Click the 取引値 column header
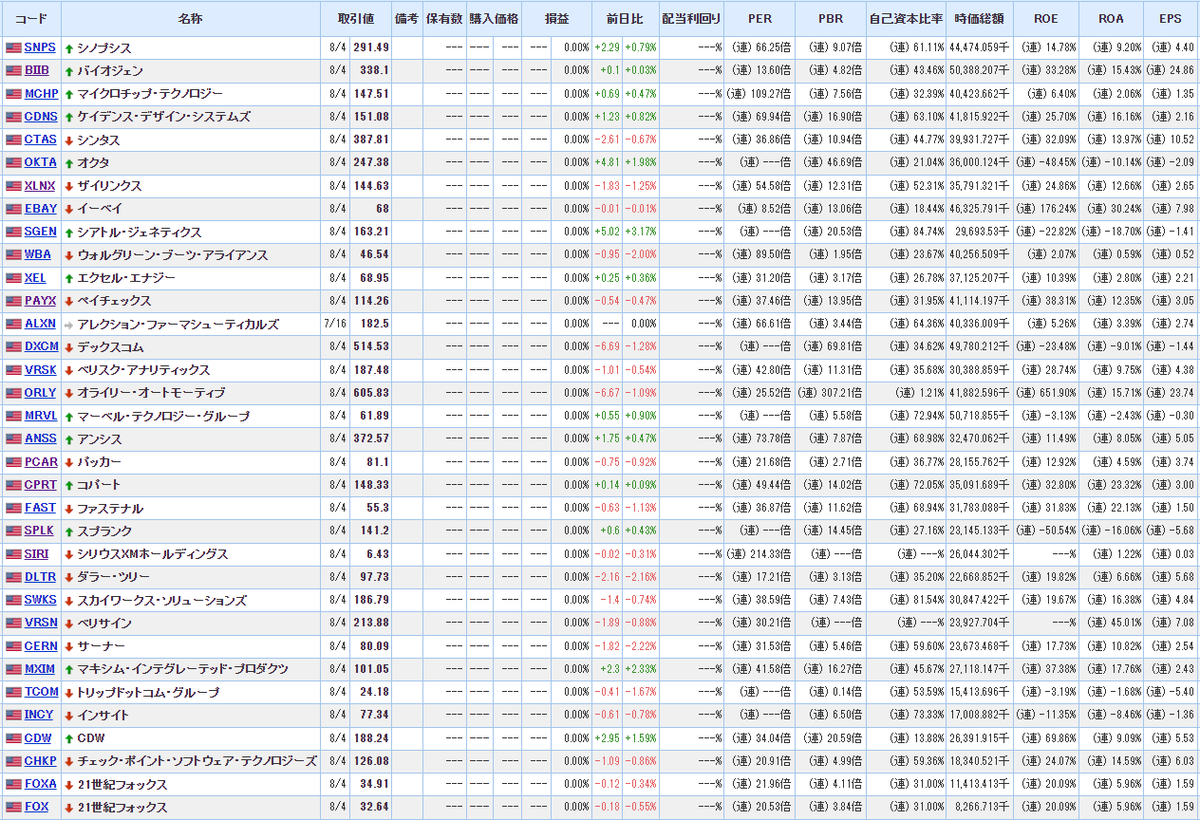Viewport: 1200px width, 820px height. point(356,19)
